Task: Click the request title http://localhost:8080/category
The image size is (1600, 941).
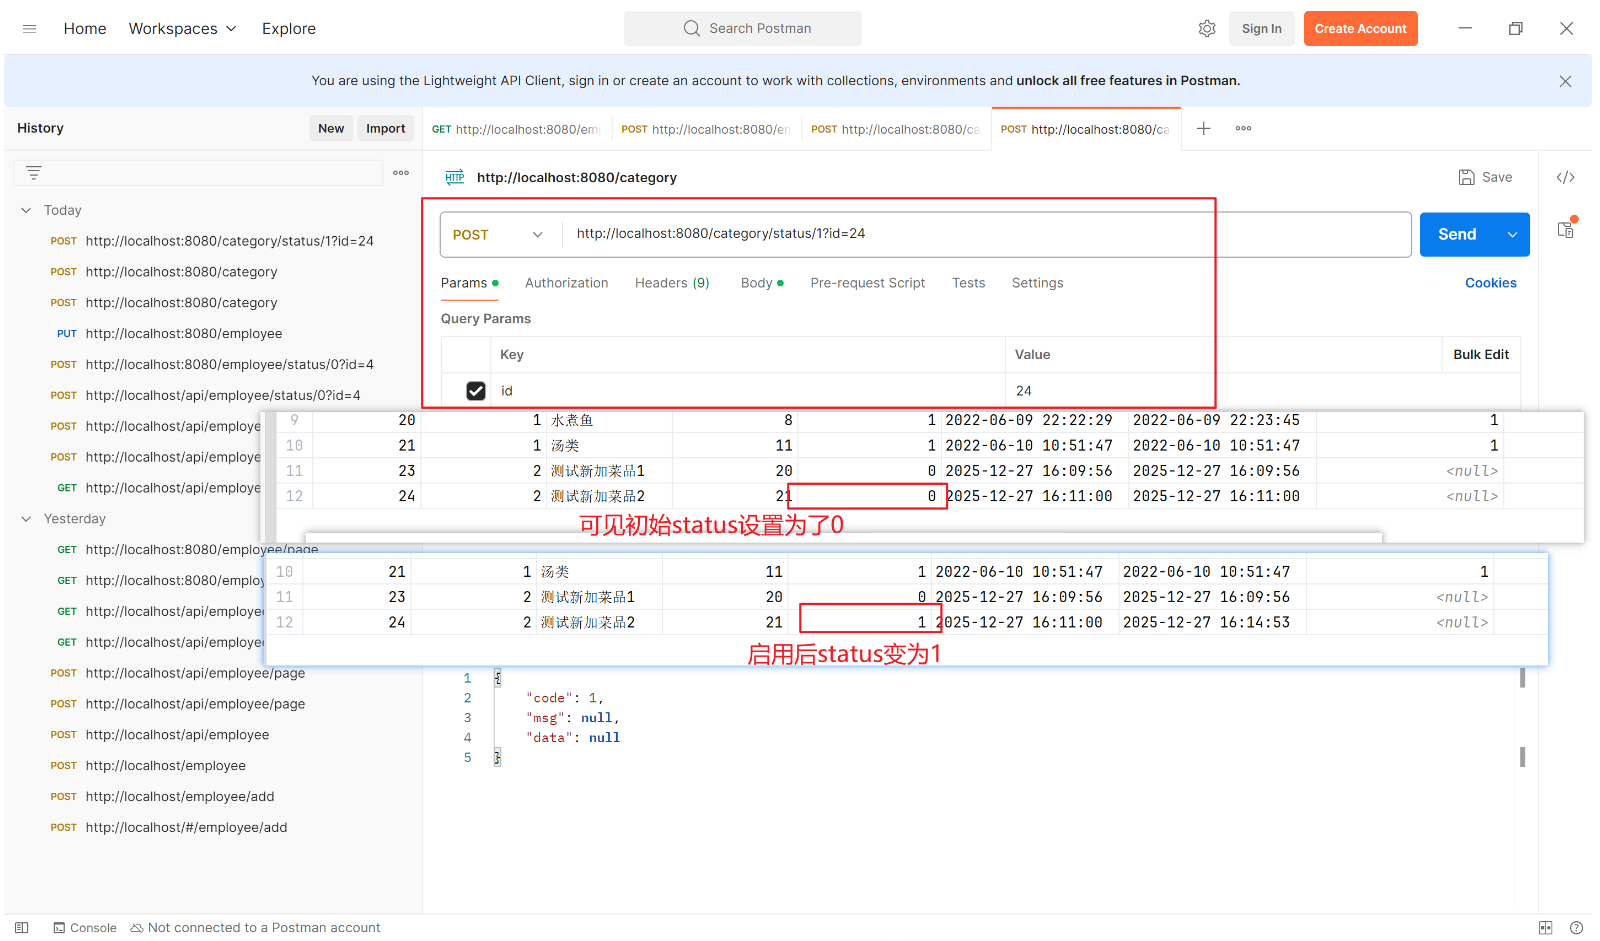Action: pos(577,177)
